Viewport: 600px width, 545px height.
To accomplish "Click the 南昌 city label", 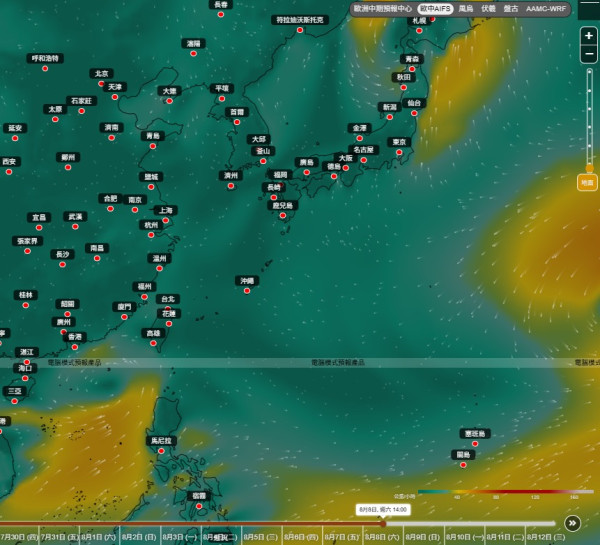I will (x=97, y=248).
